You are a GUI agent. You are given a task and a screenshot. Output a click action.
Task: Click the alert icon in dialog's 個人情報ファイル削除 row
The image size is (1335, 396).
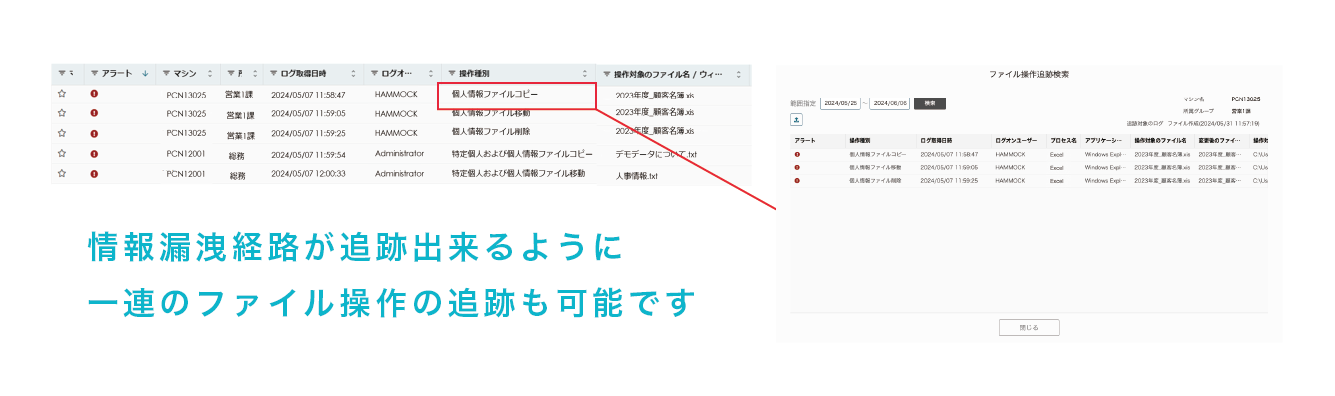(797, 180)
